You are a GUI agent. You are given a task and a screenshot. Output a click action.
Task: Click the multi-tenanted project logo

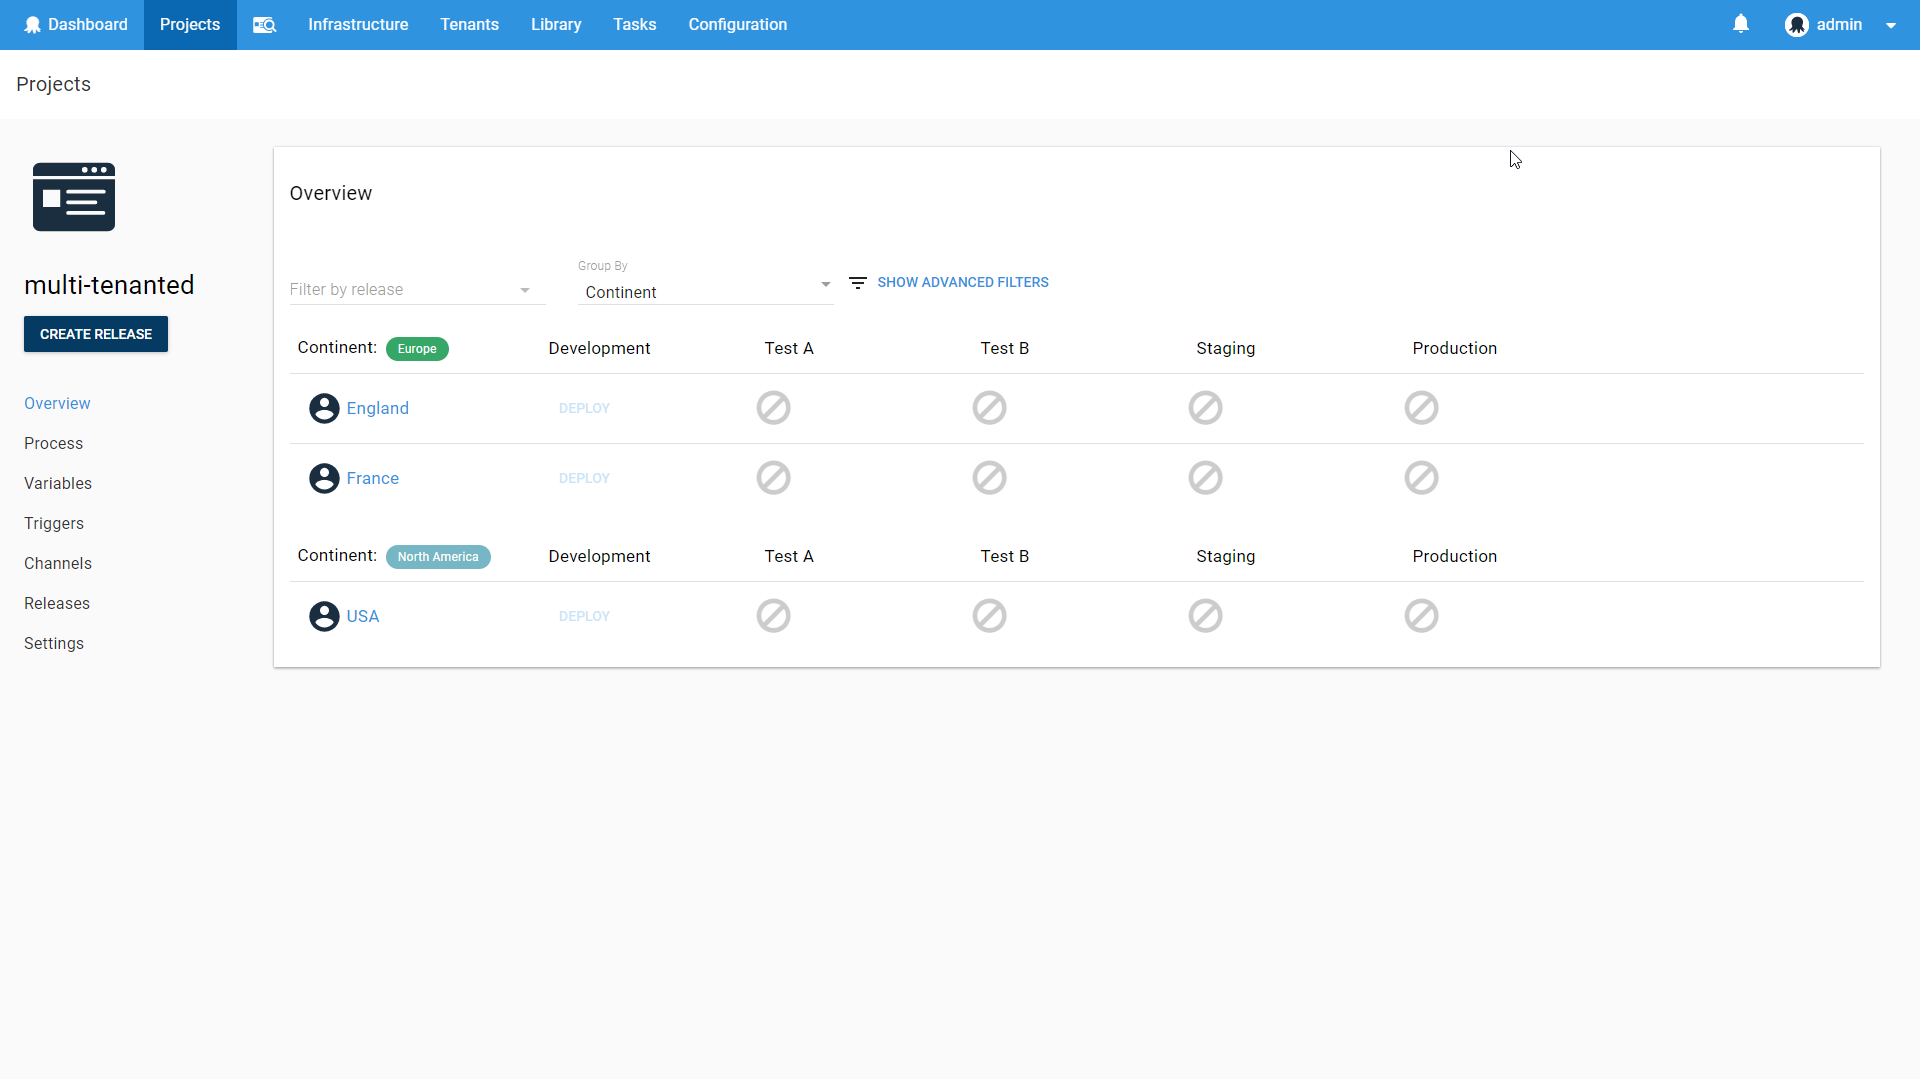[x=73, y=196]
